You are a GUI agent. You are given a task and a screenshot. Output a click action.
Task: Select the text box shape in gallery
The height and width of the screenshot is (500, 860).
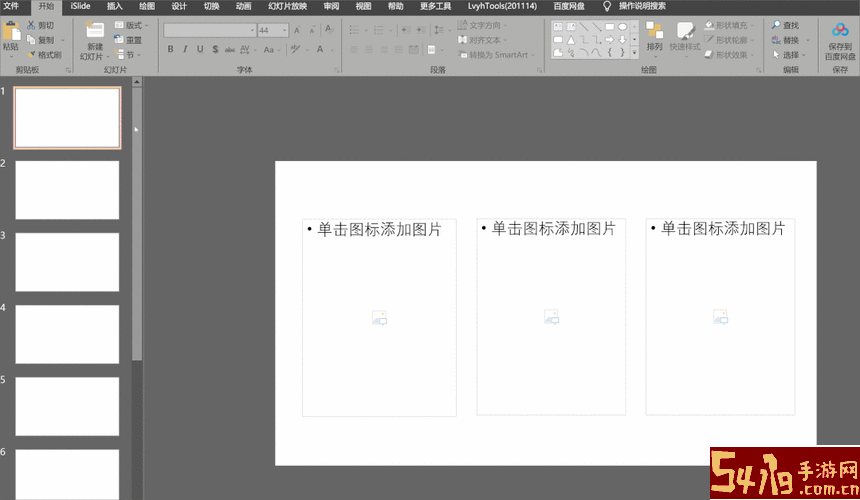(558, 26)
